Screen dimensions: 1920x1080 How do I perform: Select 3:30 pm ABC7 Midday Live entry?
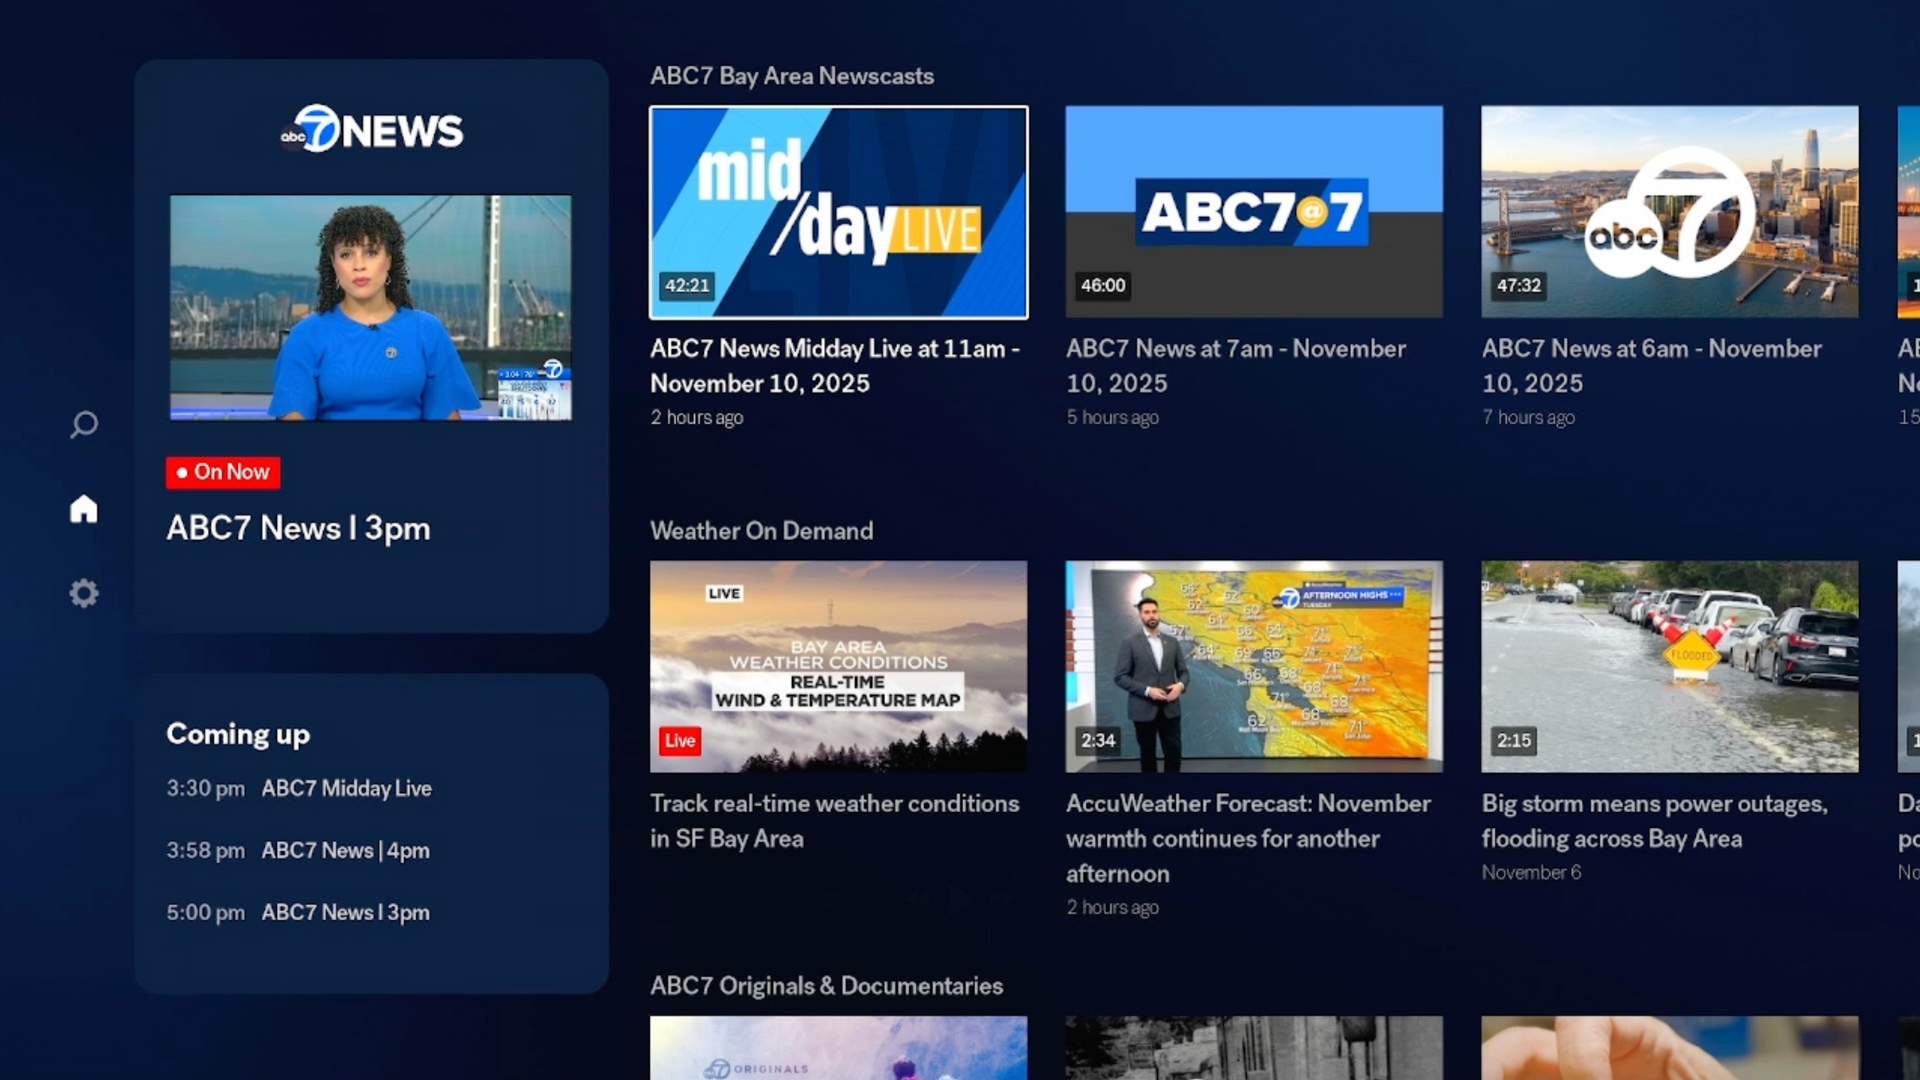[299, 788]
